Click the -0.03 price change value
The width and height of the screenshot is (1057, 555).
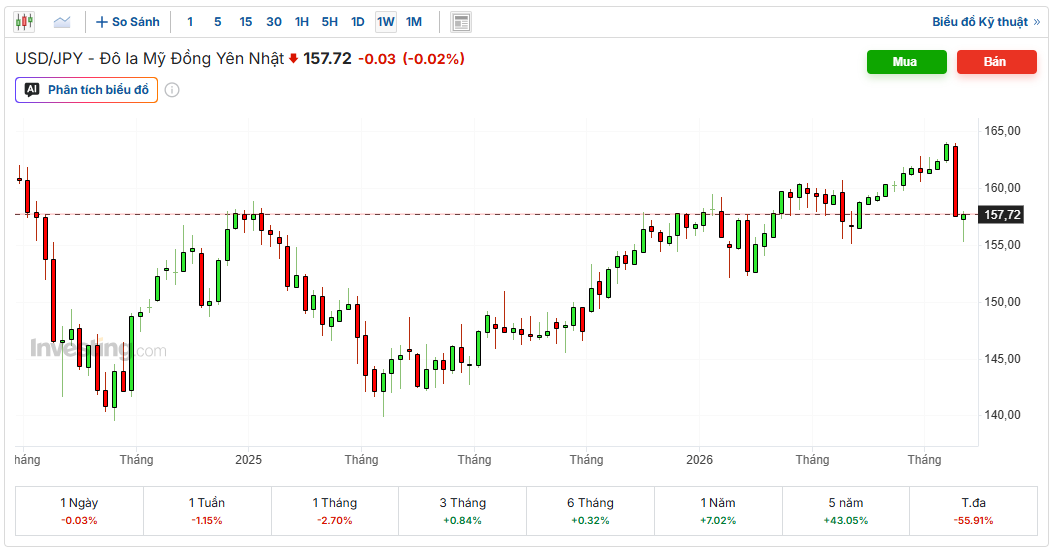click(x=377, y=59)
